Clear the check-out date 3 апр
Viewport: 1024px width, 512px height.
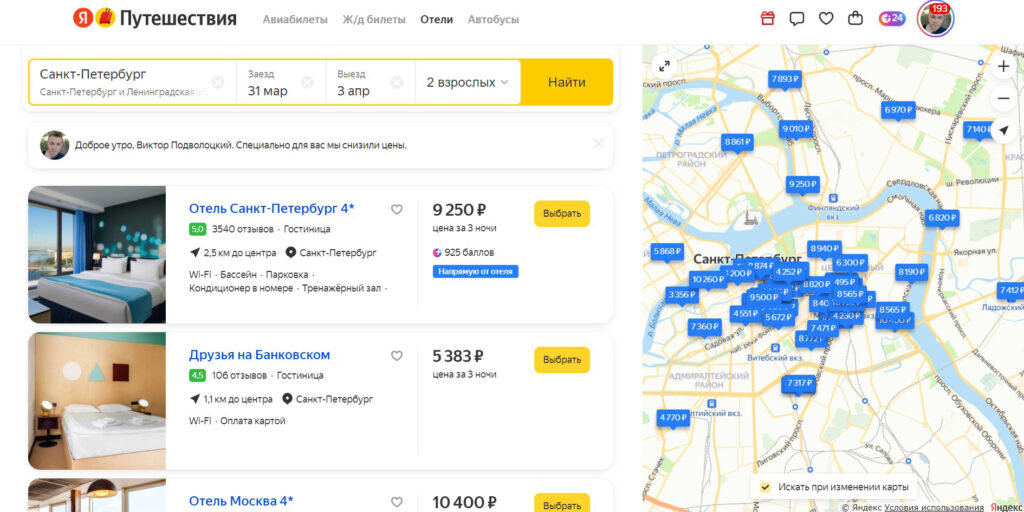[x=396, y=82]
